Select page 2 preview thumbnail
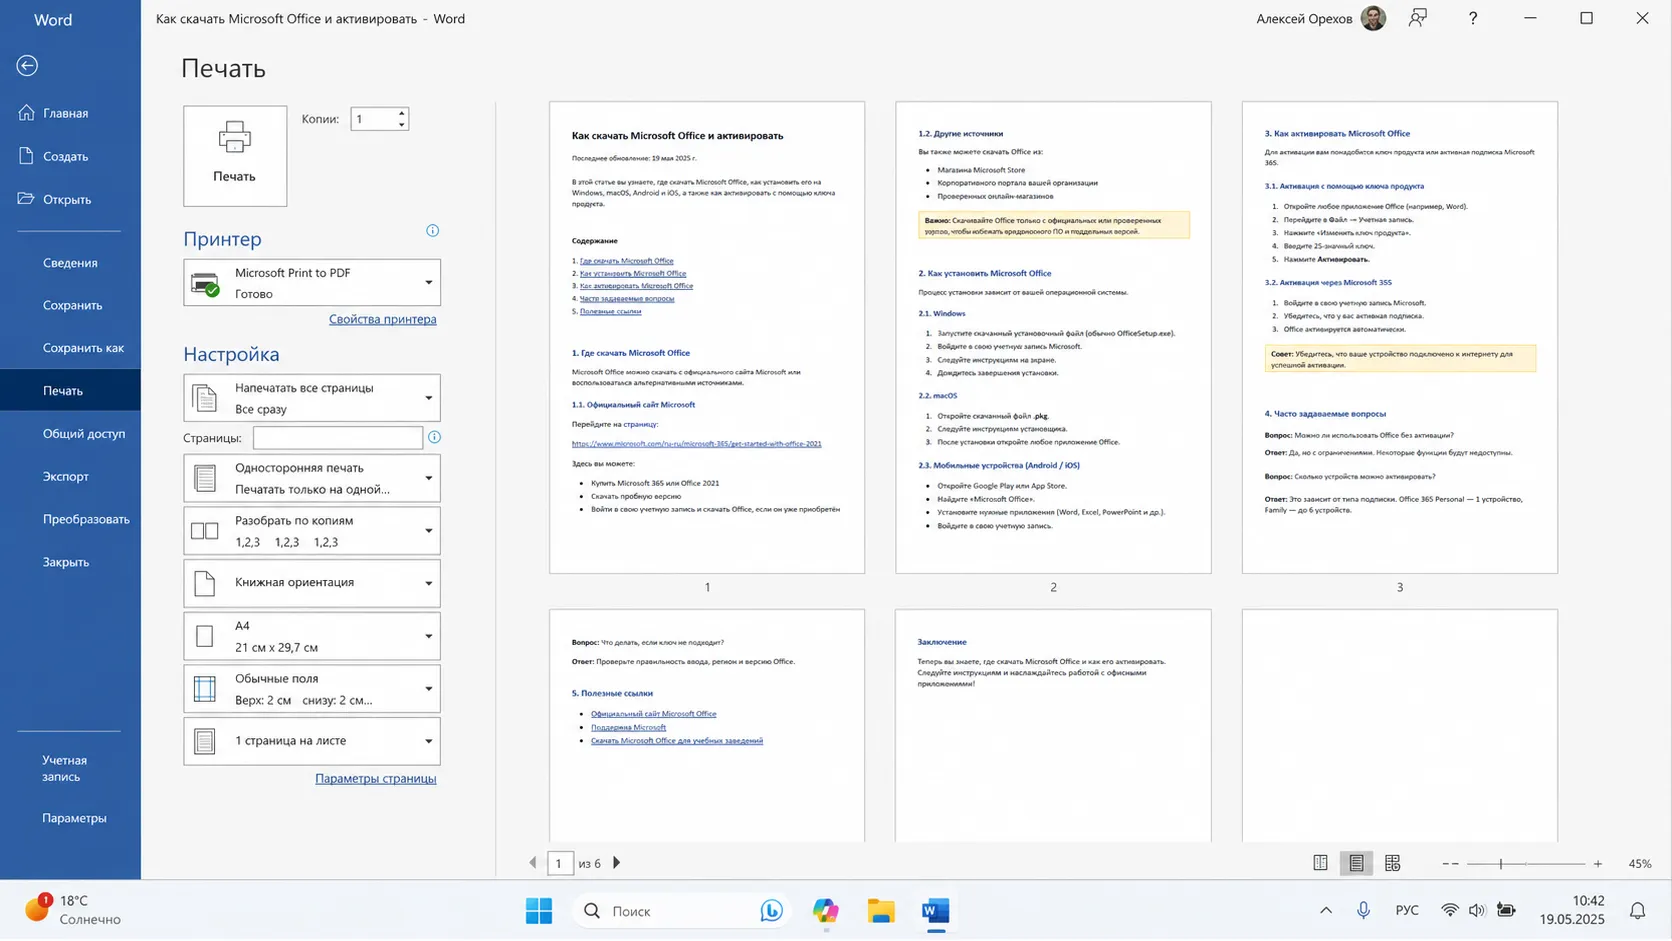1672x941 pixels. (x=1053, y=337)
